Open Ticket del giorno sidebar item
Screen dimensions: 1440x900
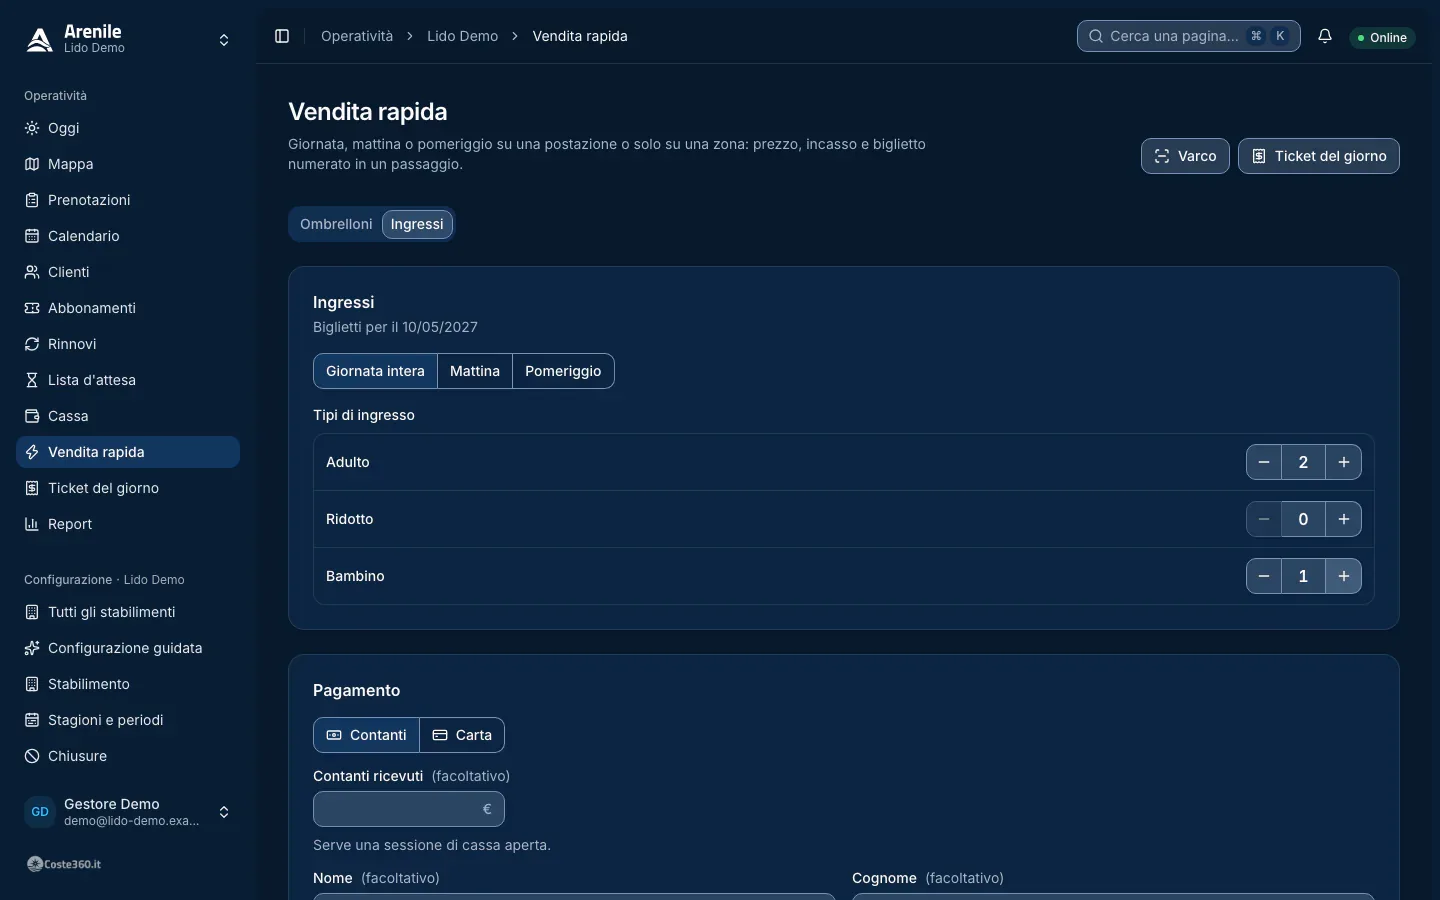coord(128,488)
